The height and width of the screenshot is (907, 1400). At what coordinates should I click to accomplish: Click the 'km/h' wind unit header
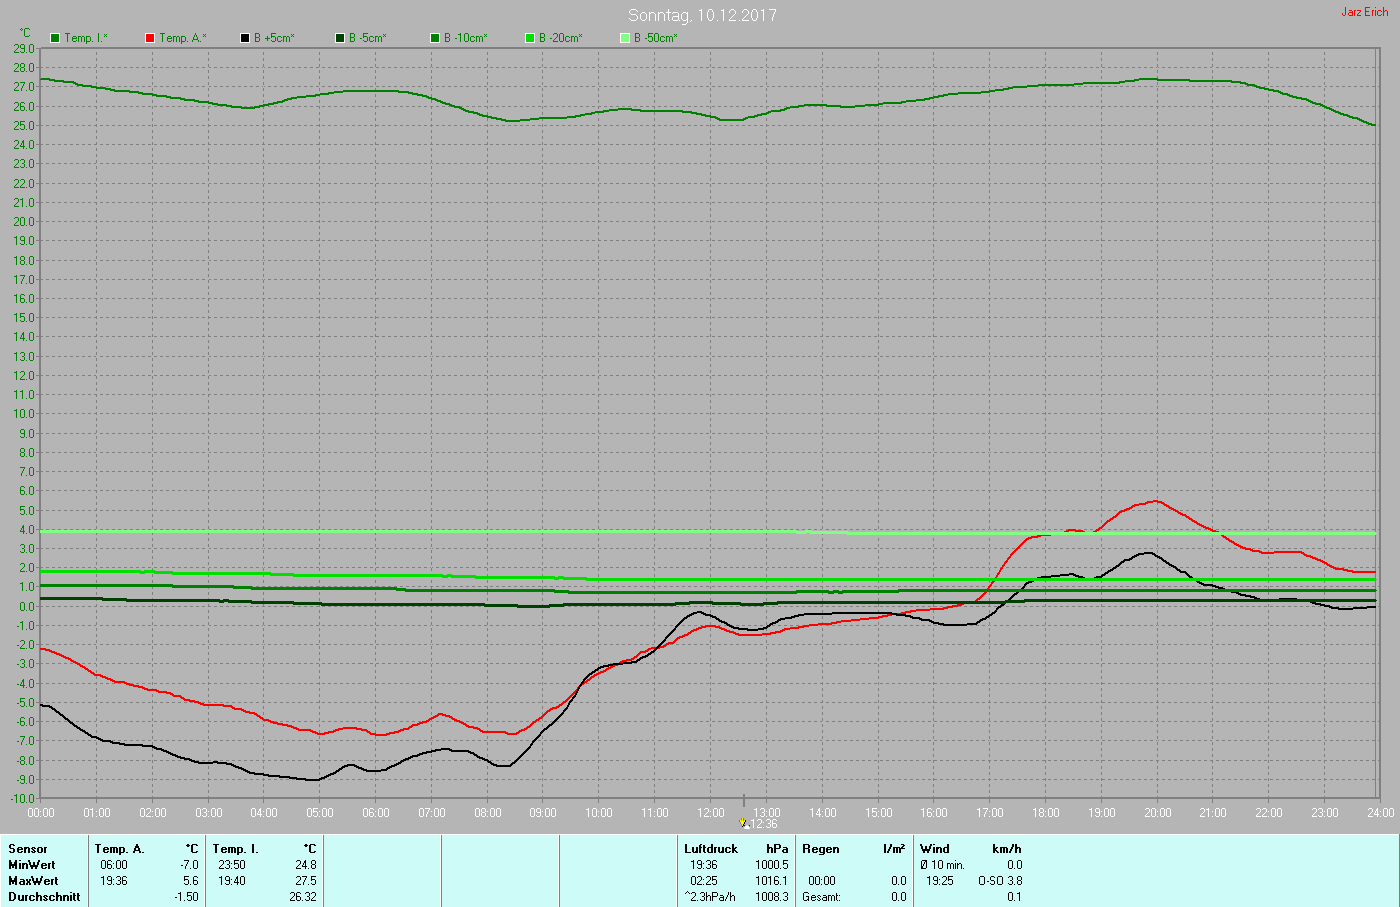(1007, 849)
